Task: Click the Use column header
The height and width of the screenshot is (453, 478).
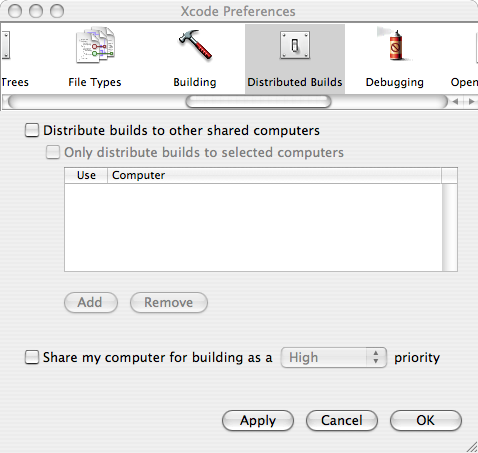Action: pos(86,175)
